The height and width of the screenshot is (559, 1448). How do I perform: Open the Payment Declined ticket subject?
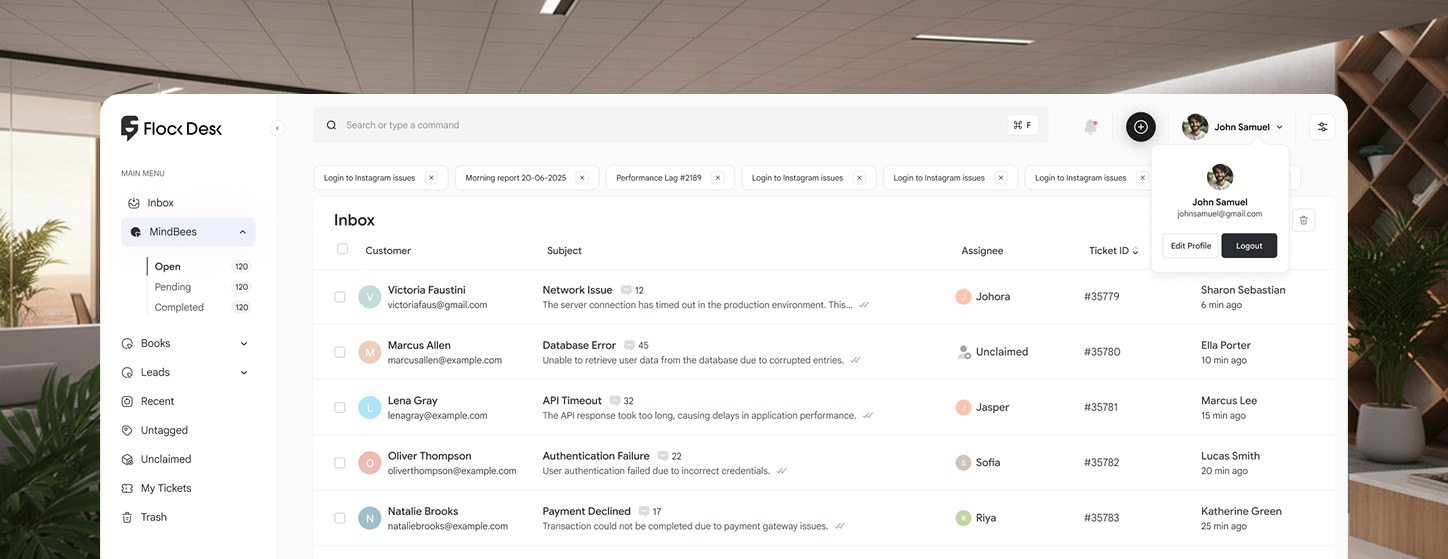586,511
